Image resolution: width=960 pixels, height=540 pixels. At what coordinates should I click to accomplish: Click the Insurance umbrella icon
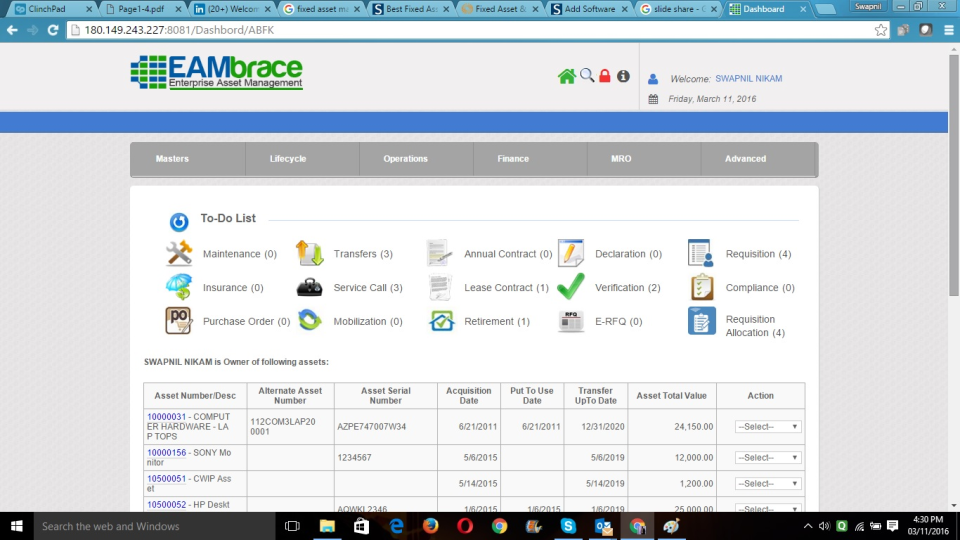point(179,287)
